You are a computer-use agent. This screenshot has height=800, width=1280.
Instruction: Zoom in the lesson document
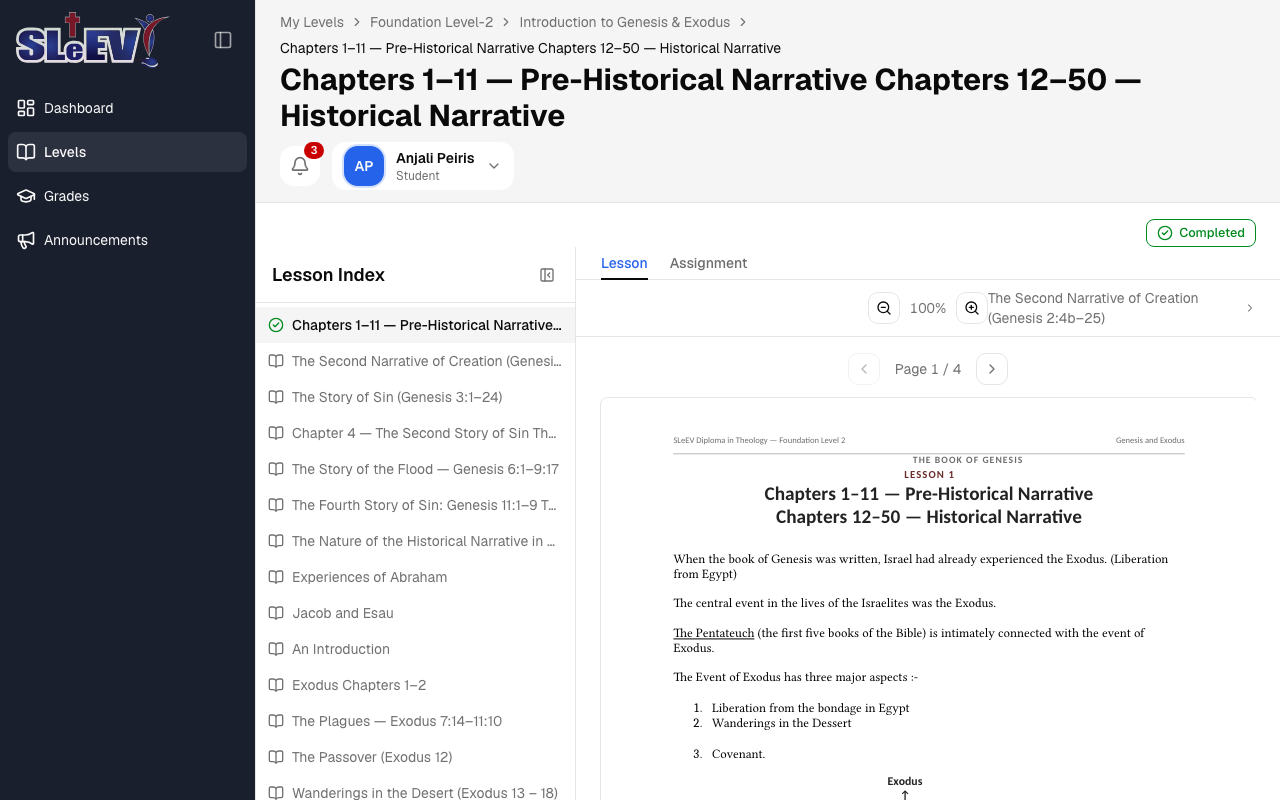[x=972, y=308]
